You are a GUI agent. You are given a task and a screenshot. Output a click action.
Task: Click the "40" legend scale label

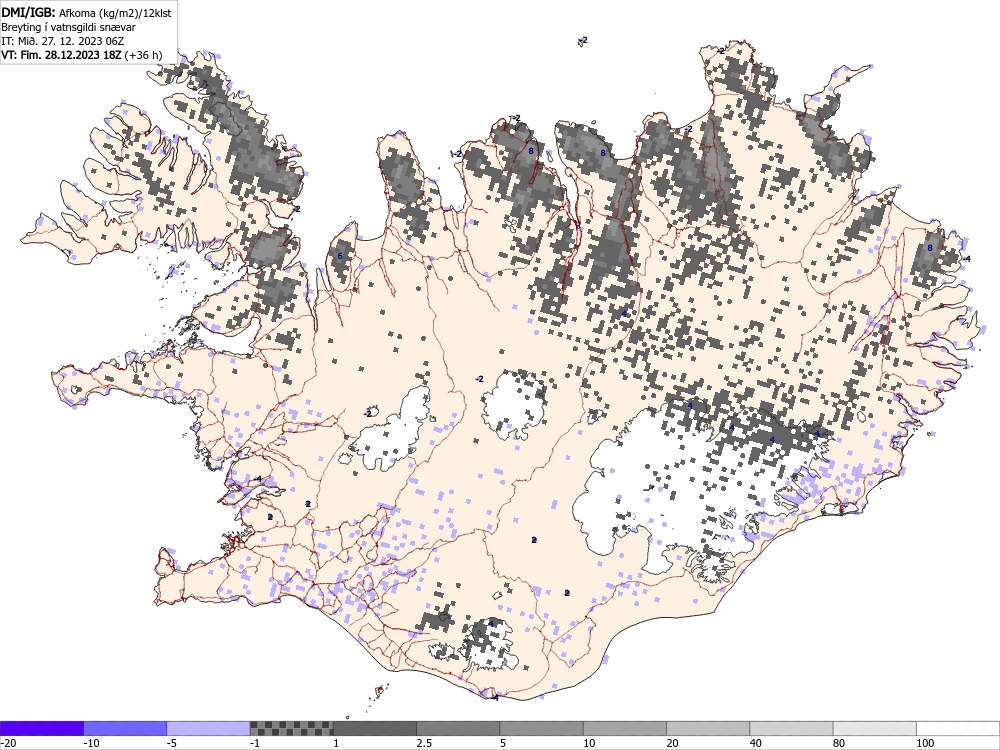click(x=756, y=743)
